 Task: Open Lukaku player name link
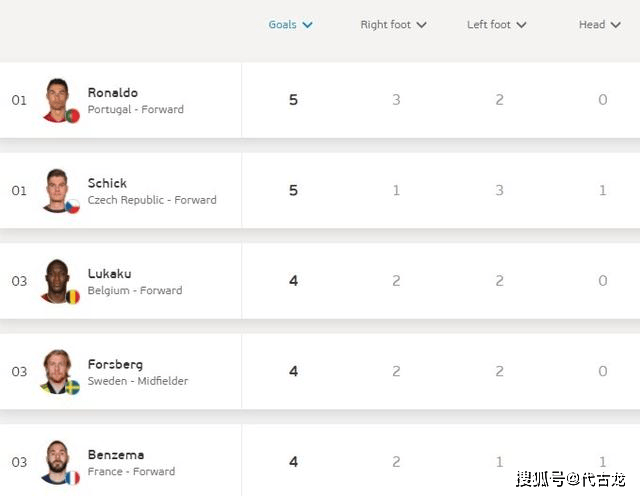coord(109,274)
